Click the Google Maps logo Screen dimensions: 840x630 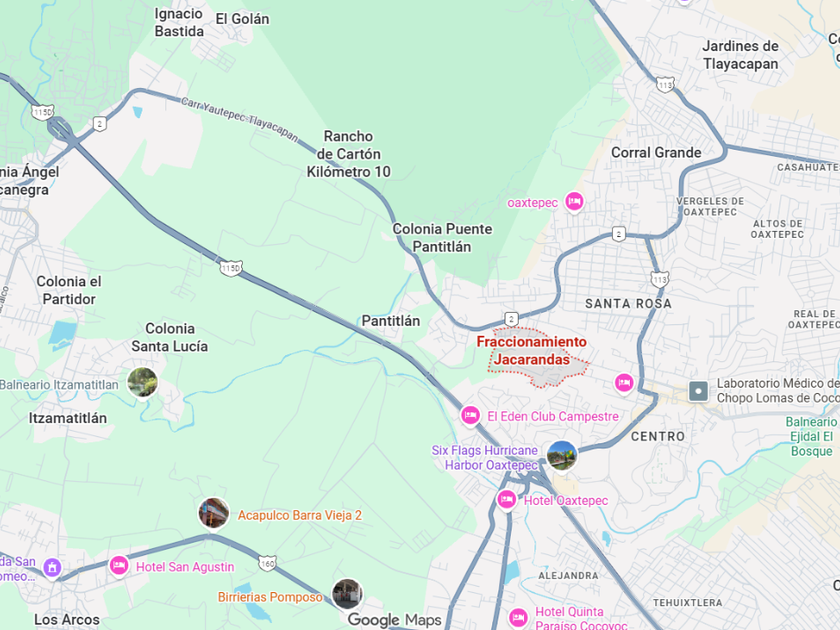coord(394,620)
